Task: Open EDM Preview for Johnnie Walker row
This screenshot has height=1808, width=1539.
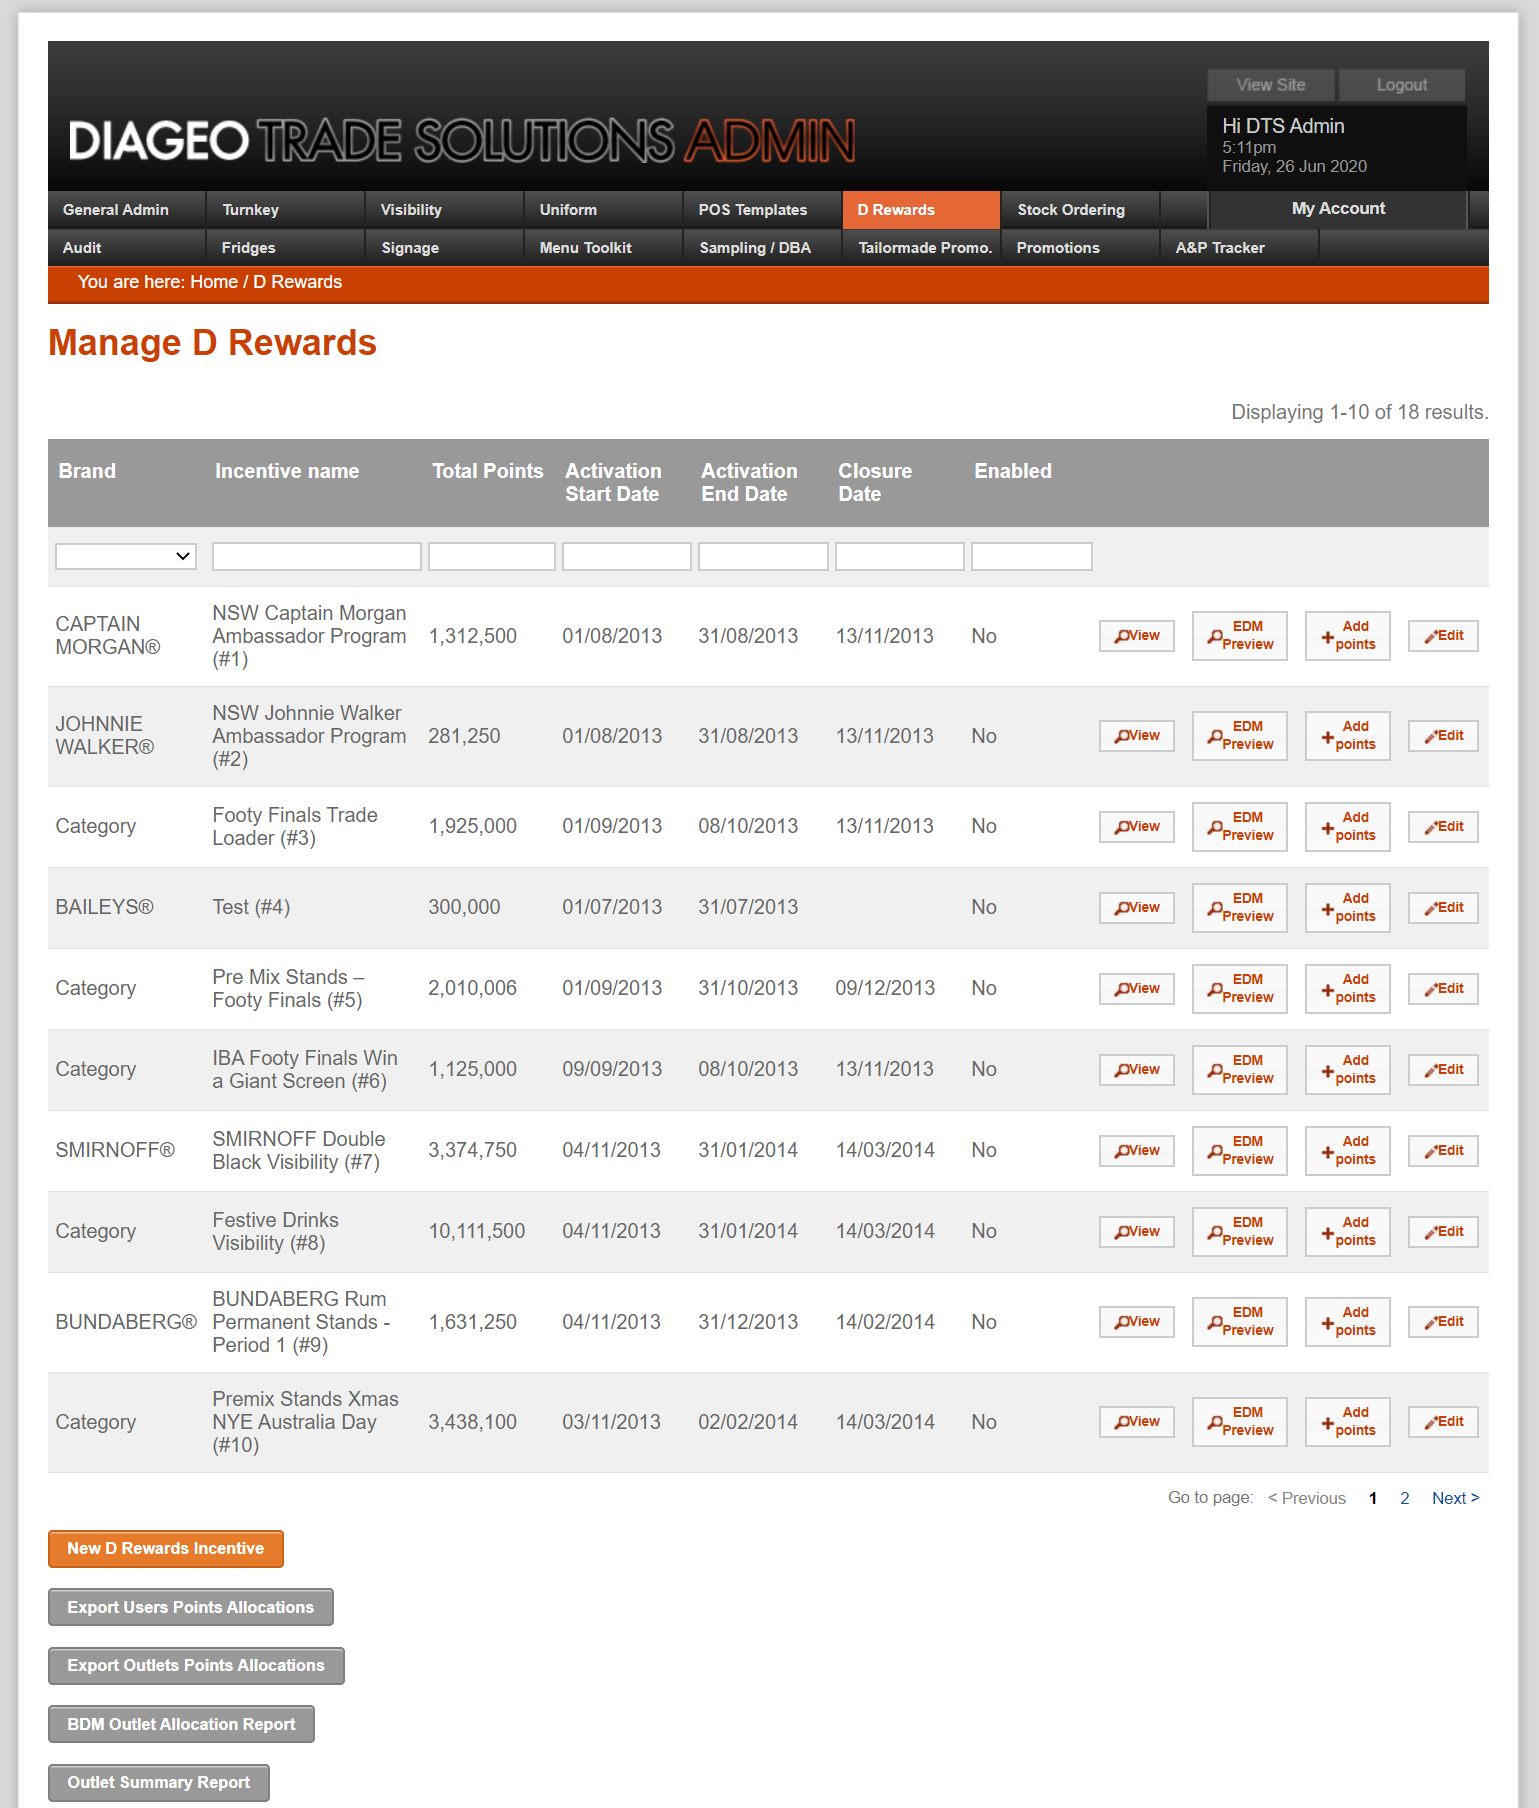Action: (x=1239, y=736)
